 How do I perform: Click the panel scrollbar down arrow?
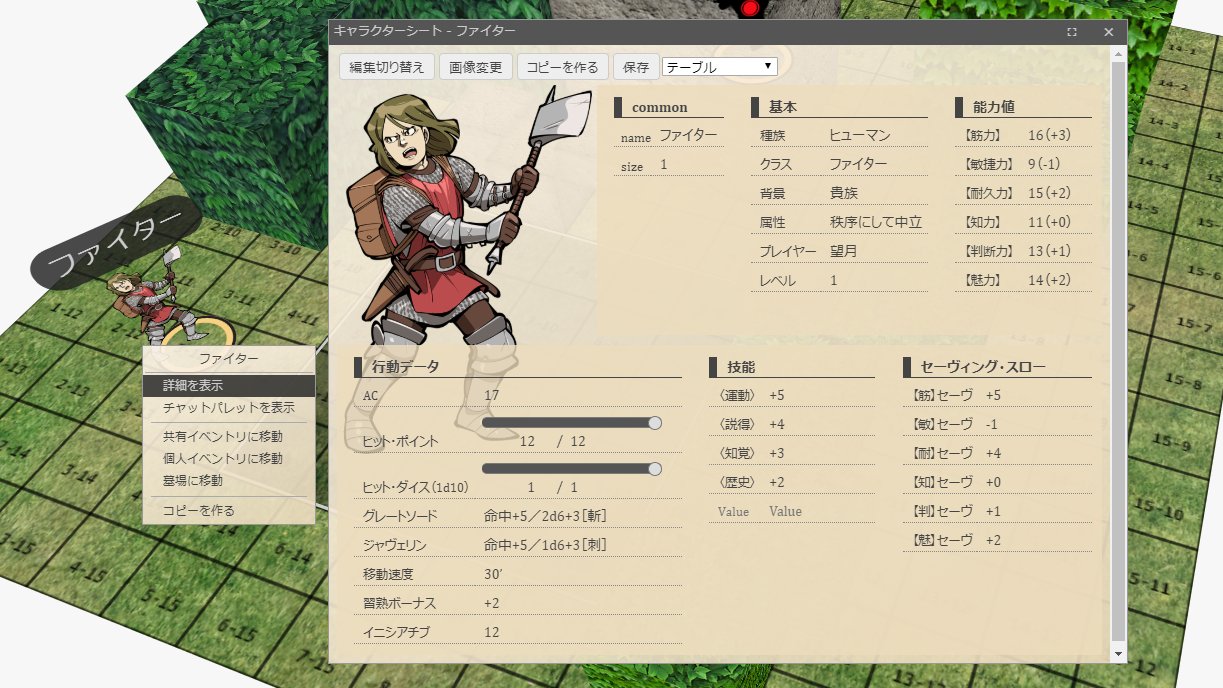click(x=1118, y=653)
